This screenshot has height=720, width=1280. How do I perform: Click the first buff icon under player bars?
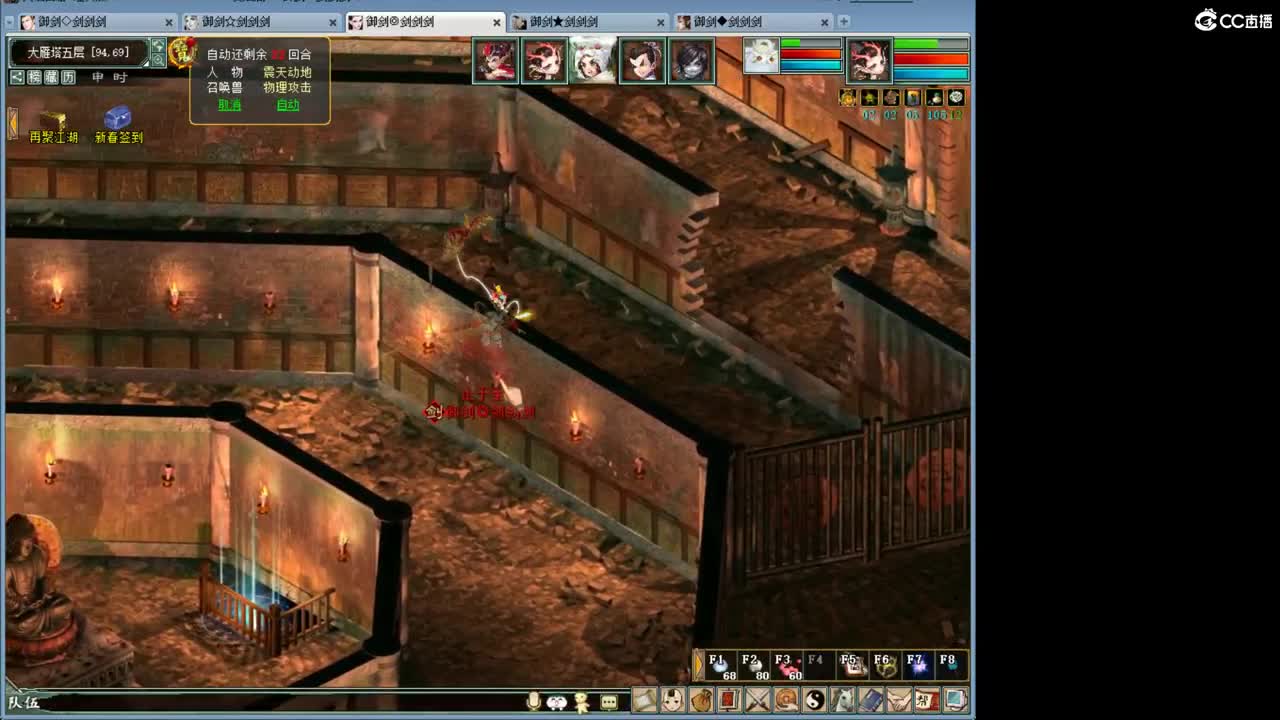point(848,97)
